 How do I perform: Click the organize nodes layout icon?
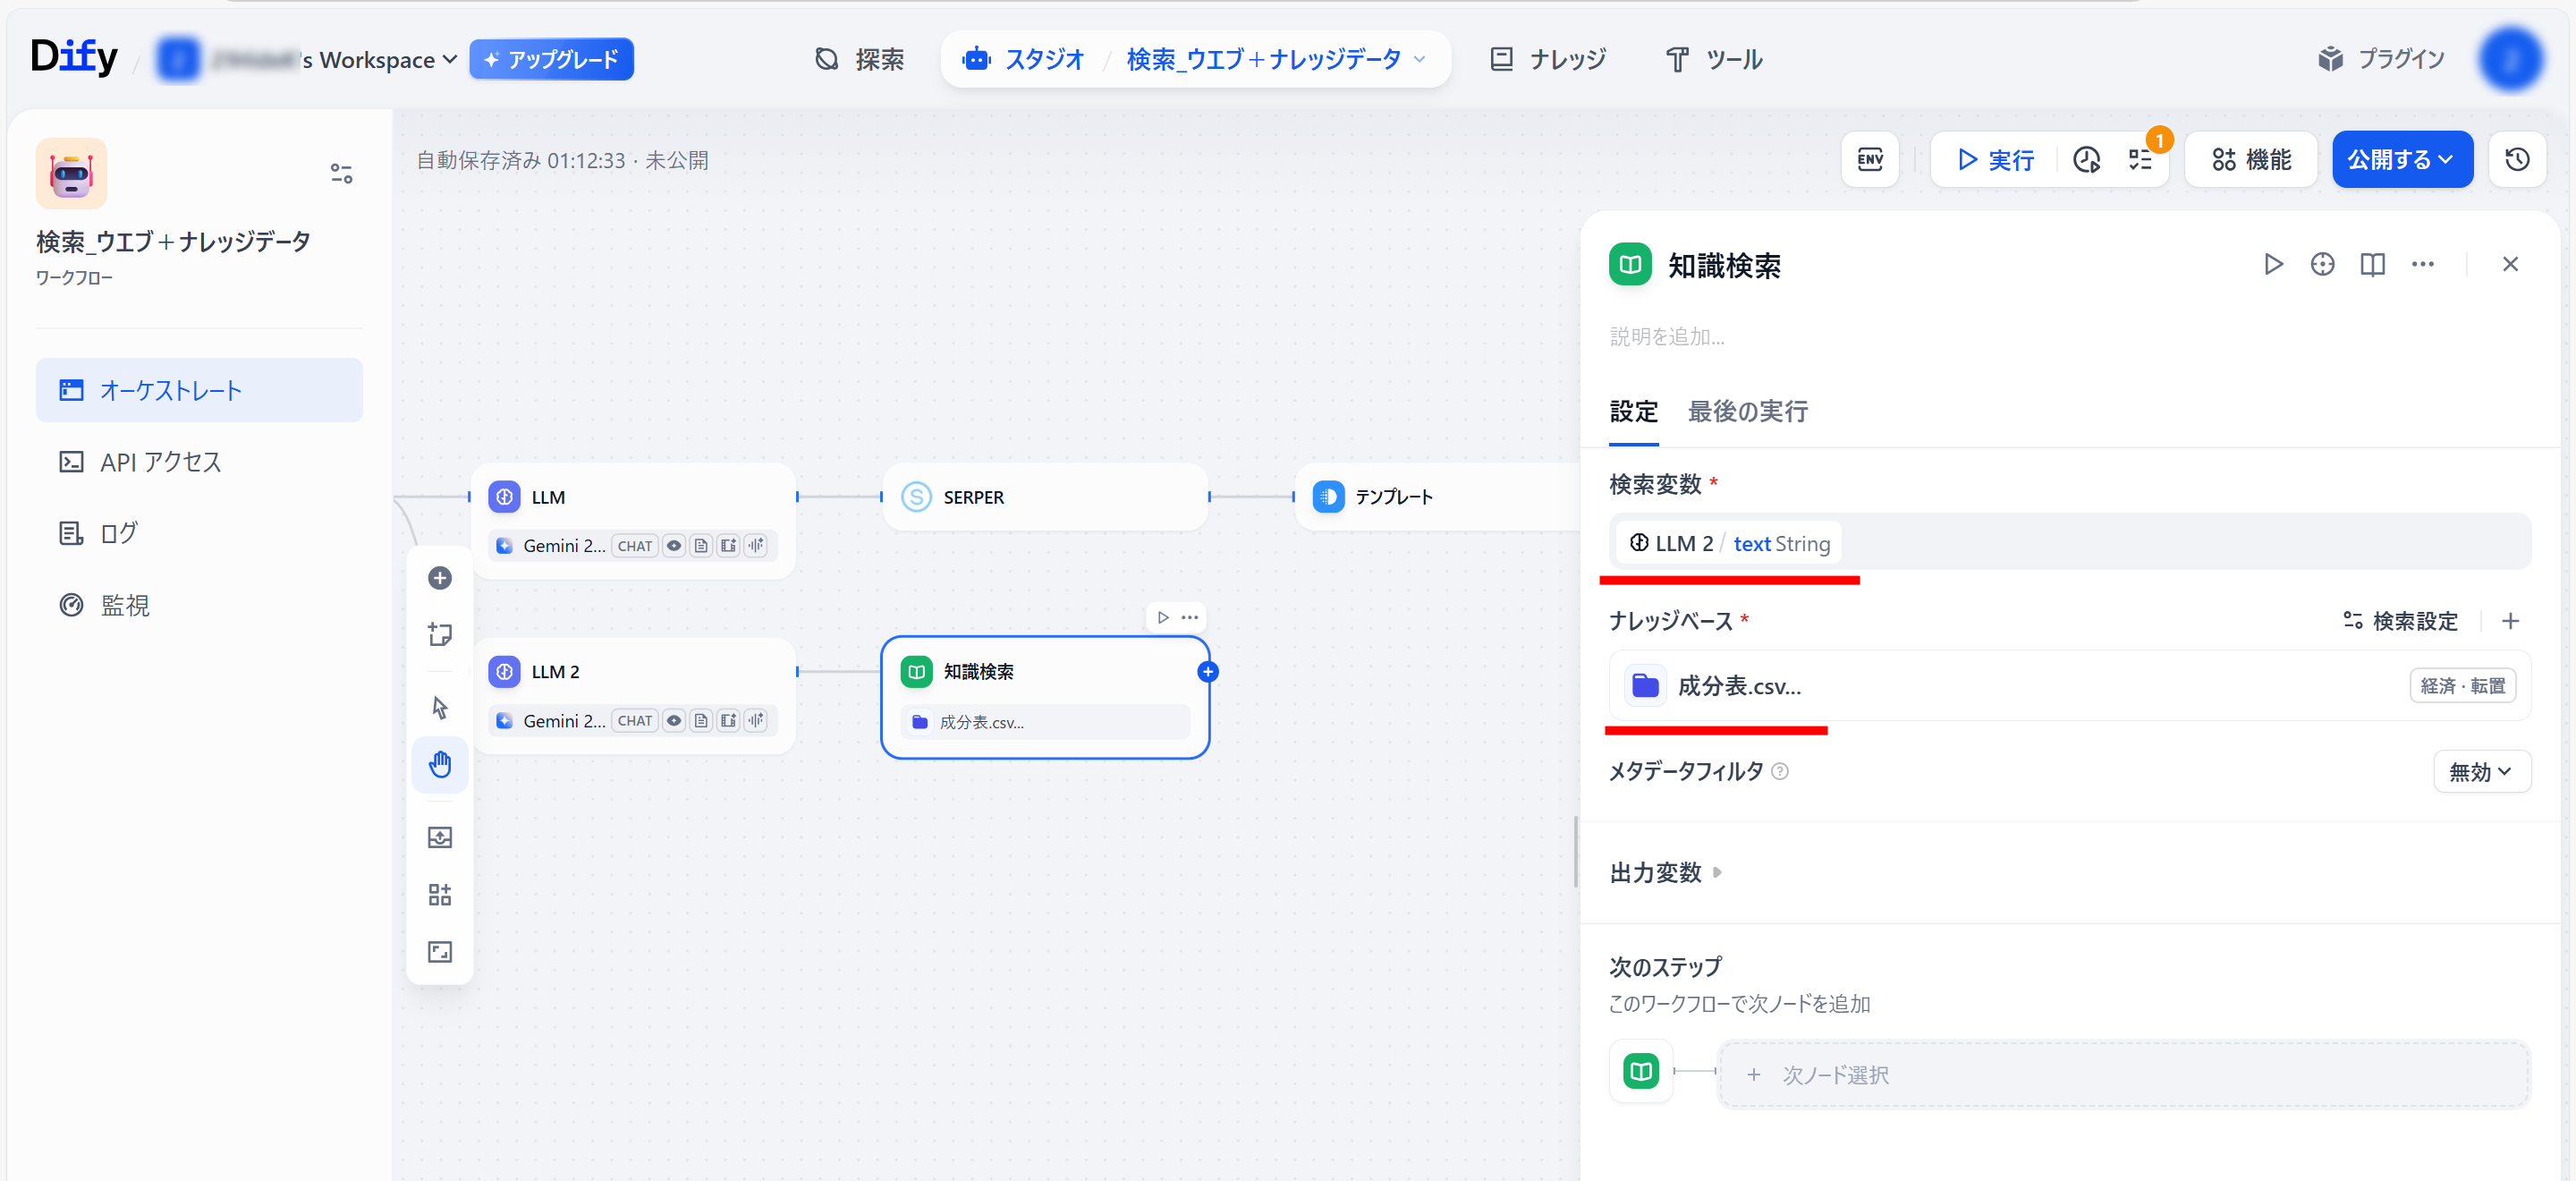[x=440, y=894]
